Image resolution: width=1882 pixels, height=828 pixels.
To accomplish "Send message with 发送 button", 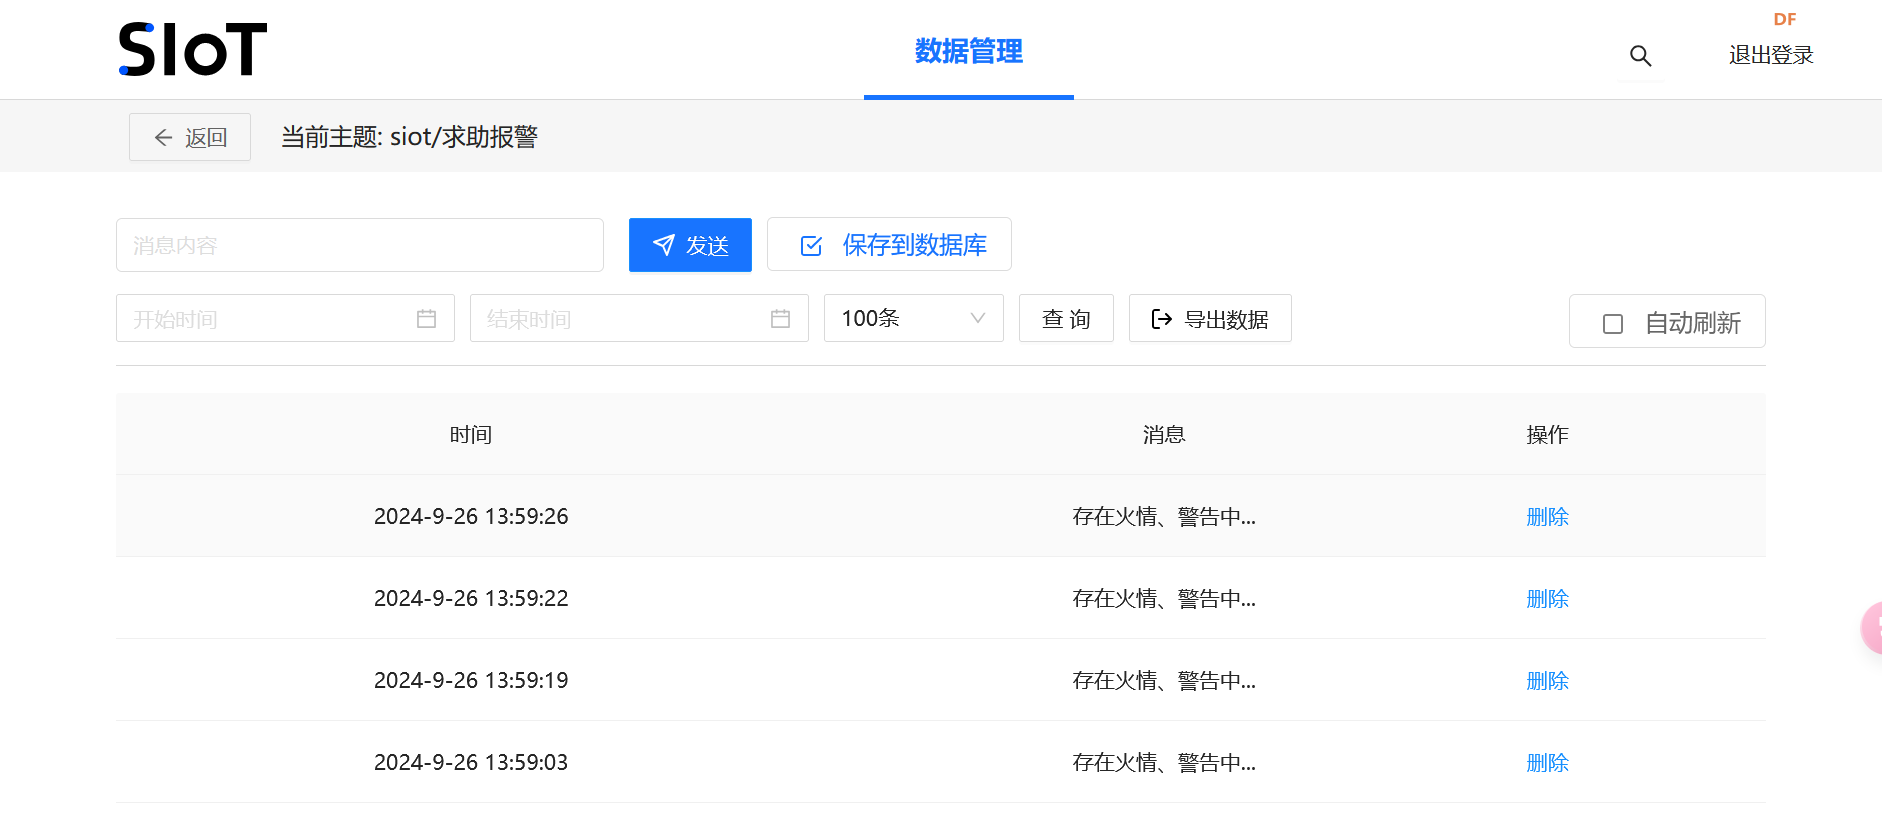I will click(x=690, y=245).
